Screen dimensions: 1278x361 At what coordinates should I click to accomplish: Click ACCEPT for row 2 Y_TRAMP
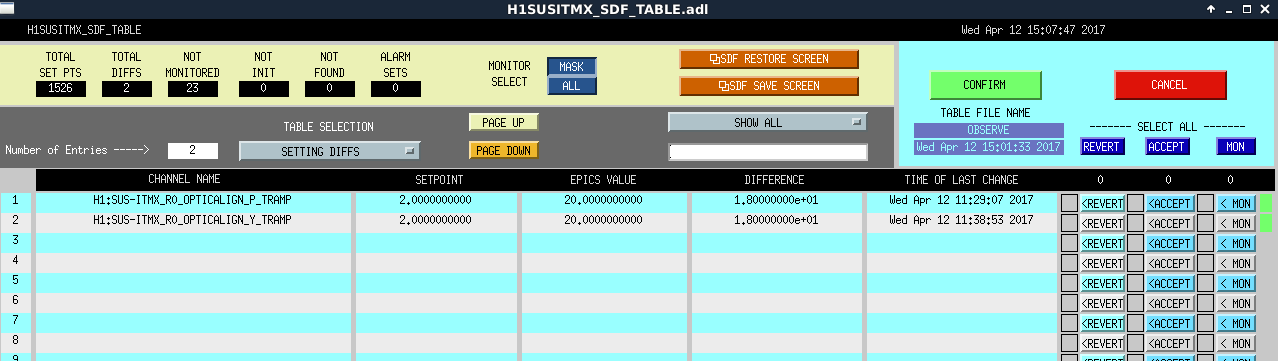1170,223
